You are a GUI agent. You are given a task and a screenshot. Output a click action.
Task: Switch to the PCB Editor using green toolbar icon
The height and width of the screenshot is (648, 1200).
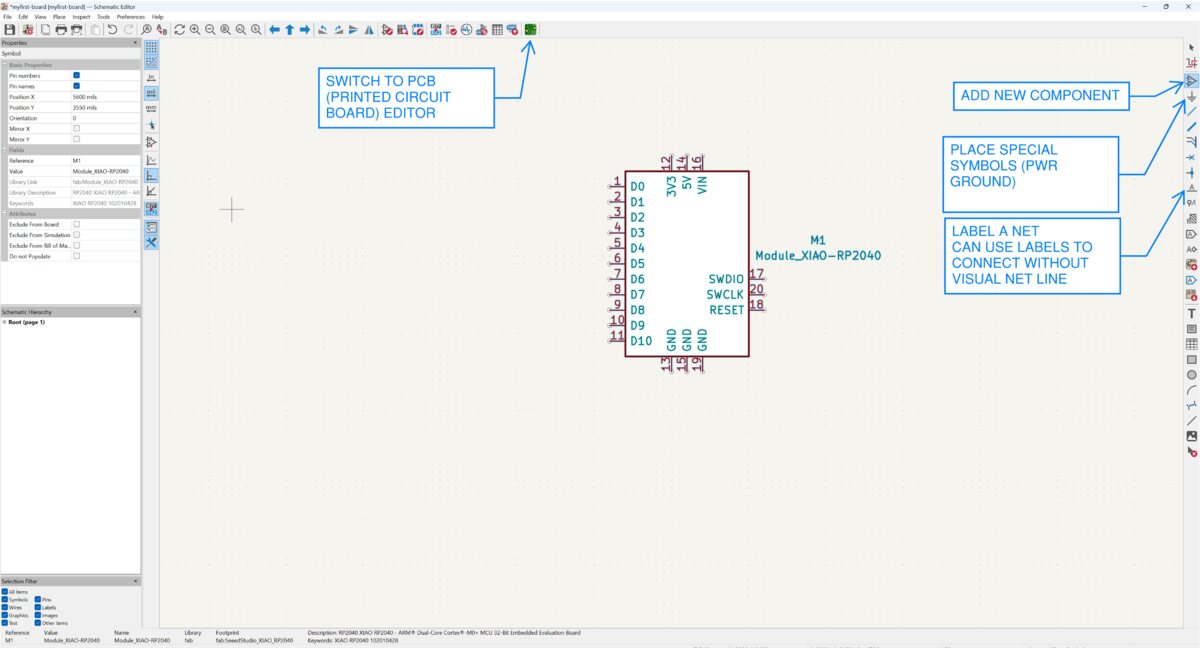529,29
